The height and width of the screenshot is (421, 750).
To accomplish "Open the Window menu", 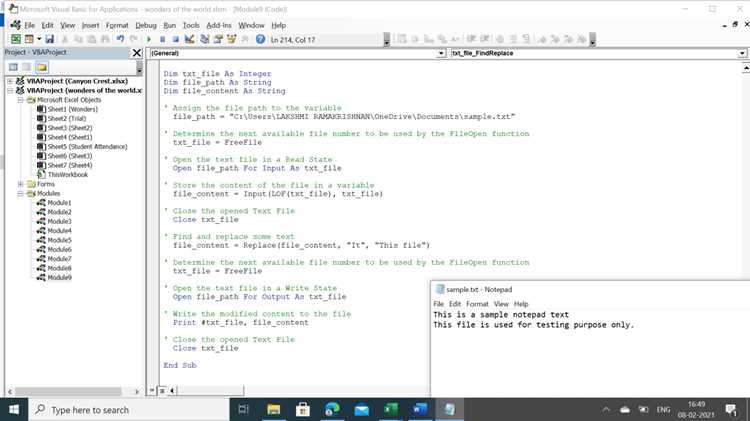I will tap(251, 25).
